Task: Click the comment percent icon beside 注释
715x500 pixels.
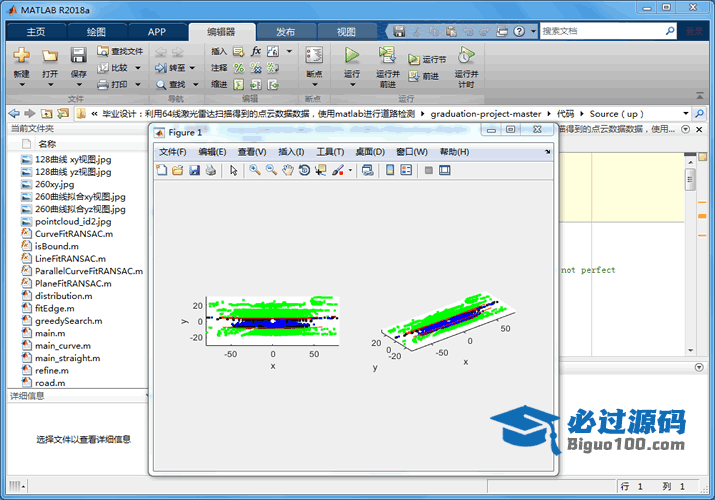Action: pyautogui.click(x=238, y=68)
